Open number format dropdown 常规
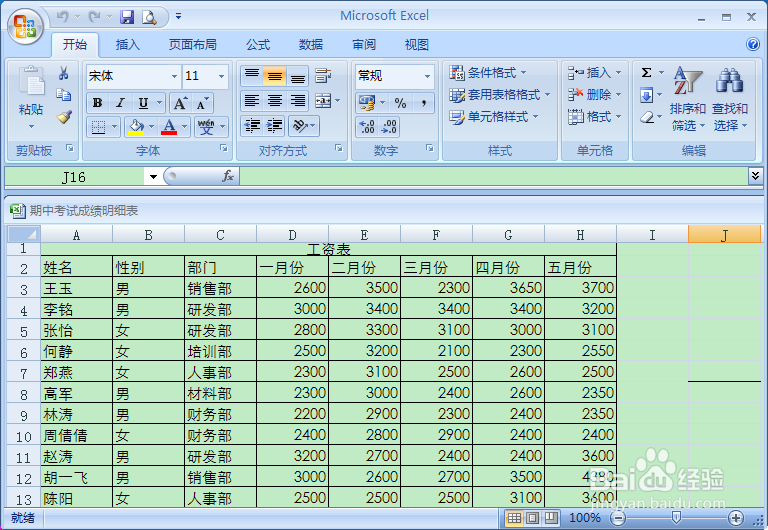The height and width of the screenshot is (530, 768). click(x=427, y=76)
